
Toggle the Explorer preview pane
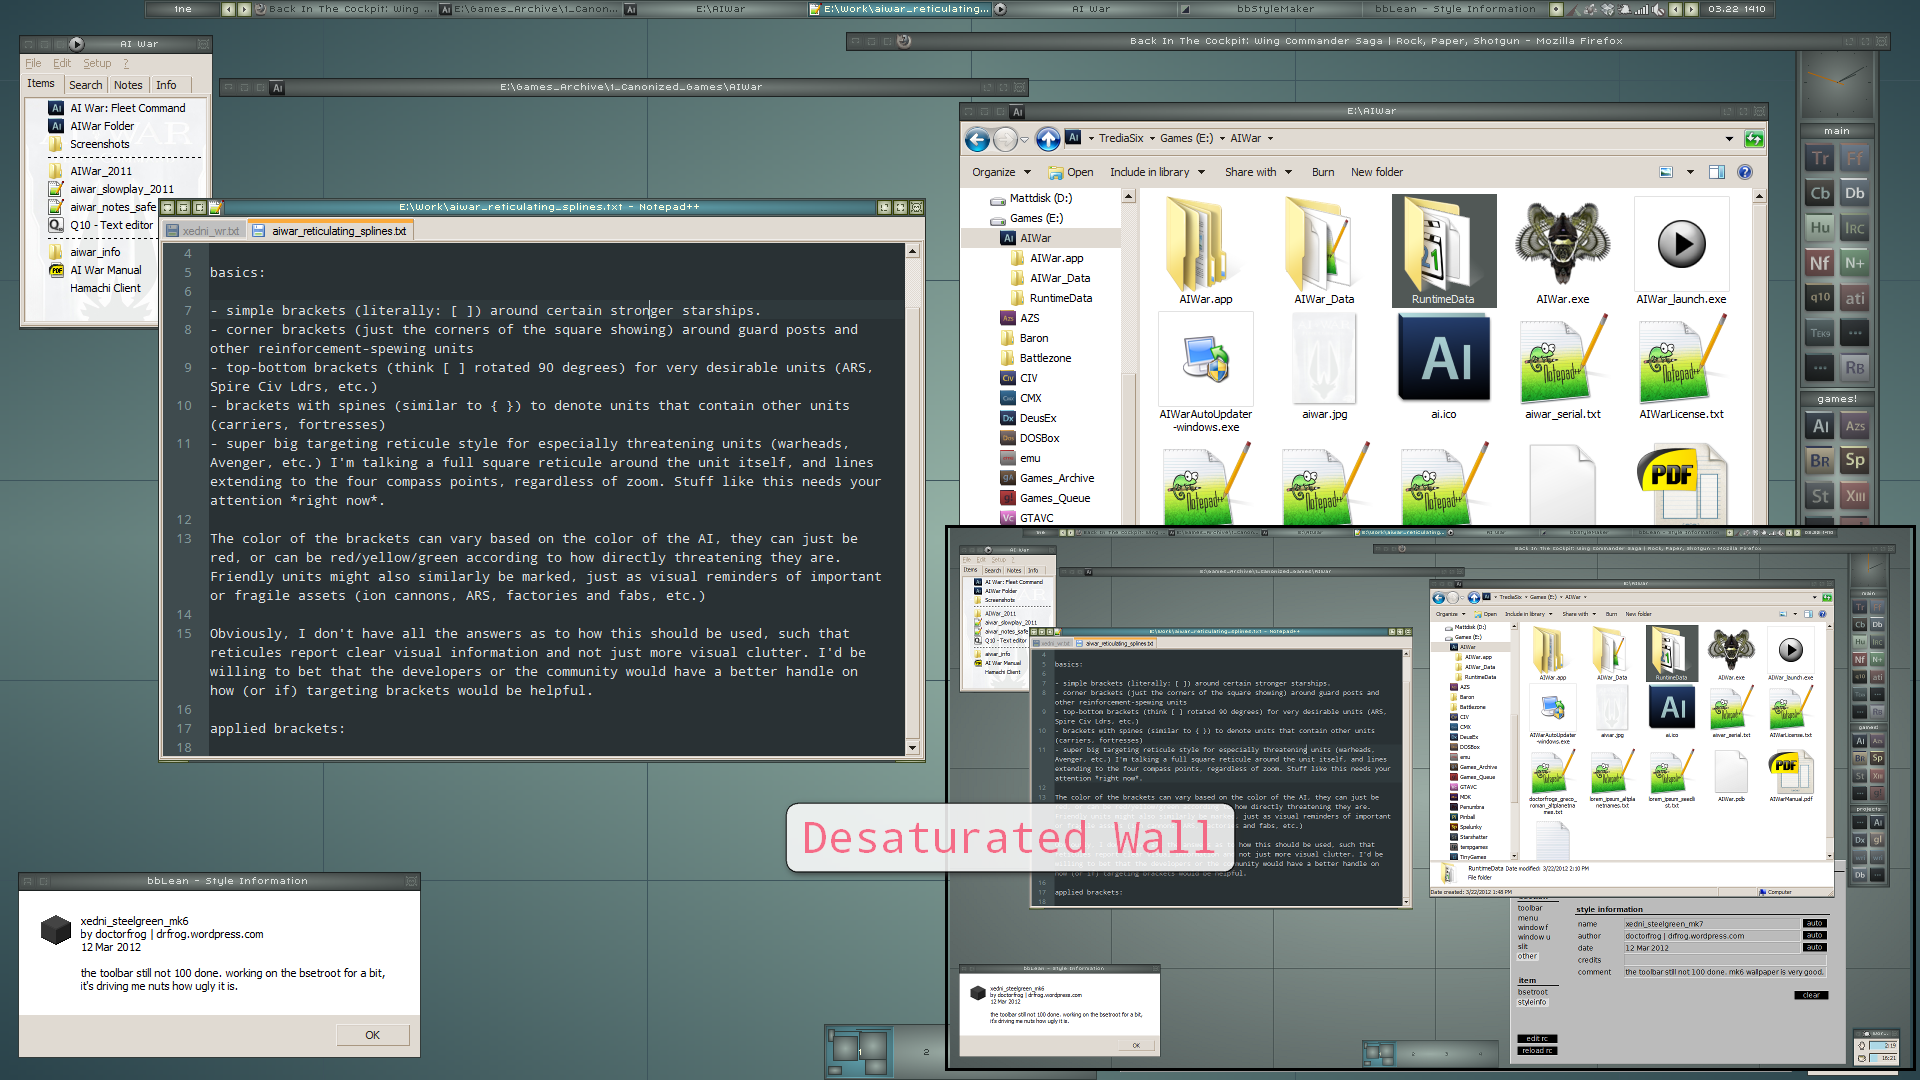click(x=1717, y=172)
